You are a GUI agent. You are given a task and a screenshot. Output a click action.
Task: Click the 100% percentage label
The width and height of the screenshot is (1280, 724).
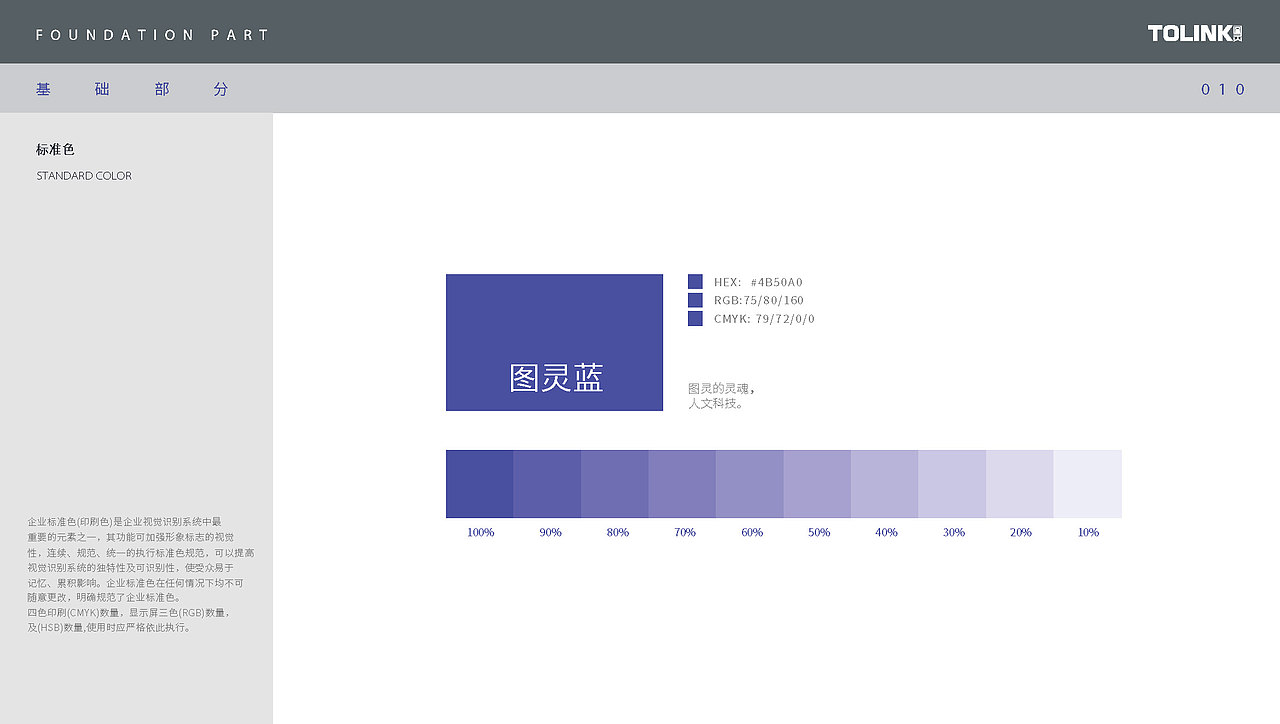click(481, 532)
